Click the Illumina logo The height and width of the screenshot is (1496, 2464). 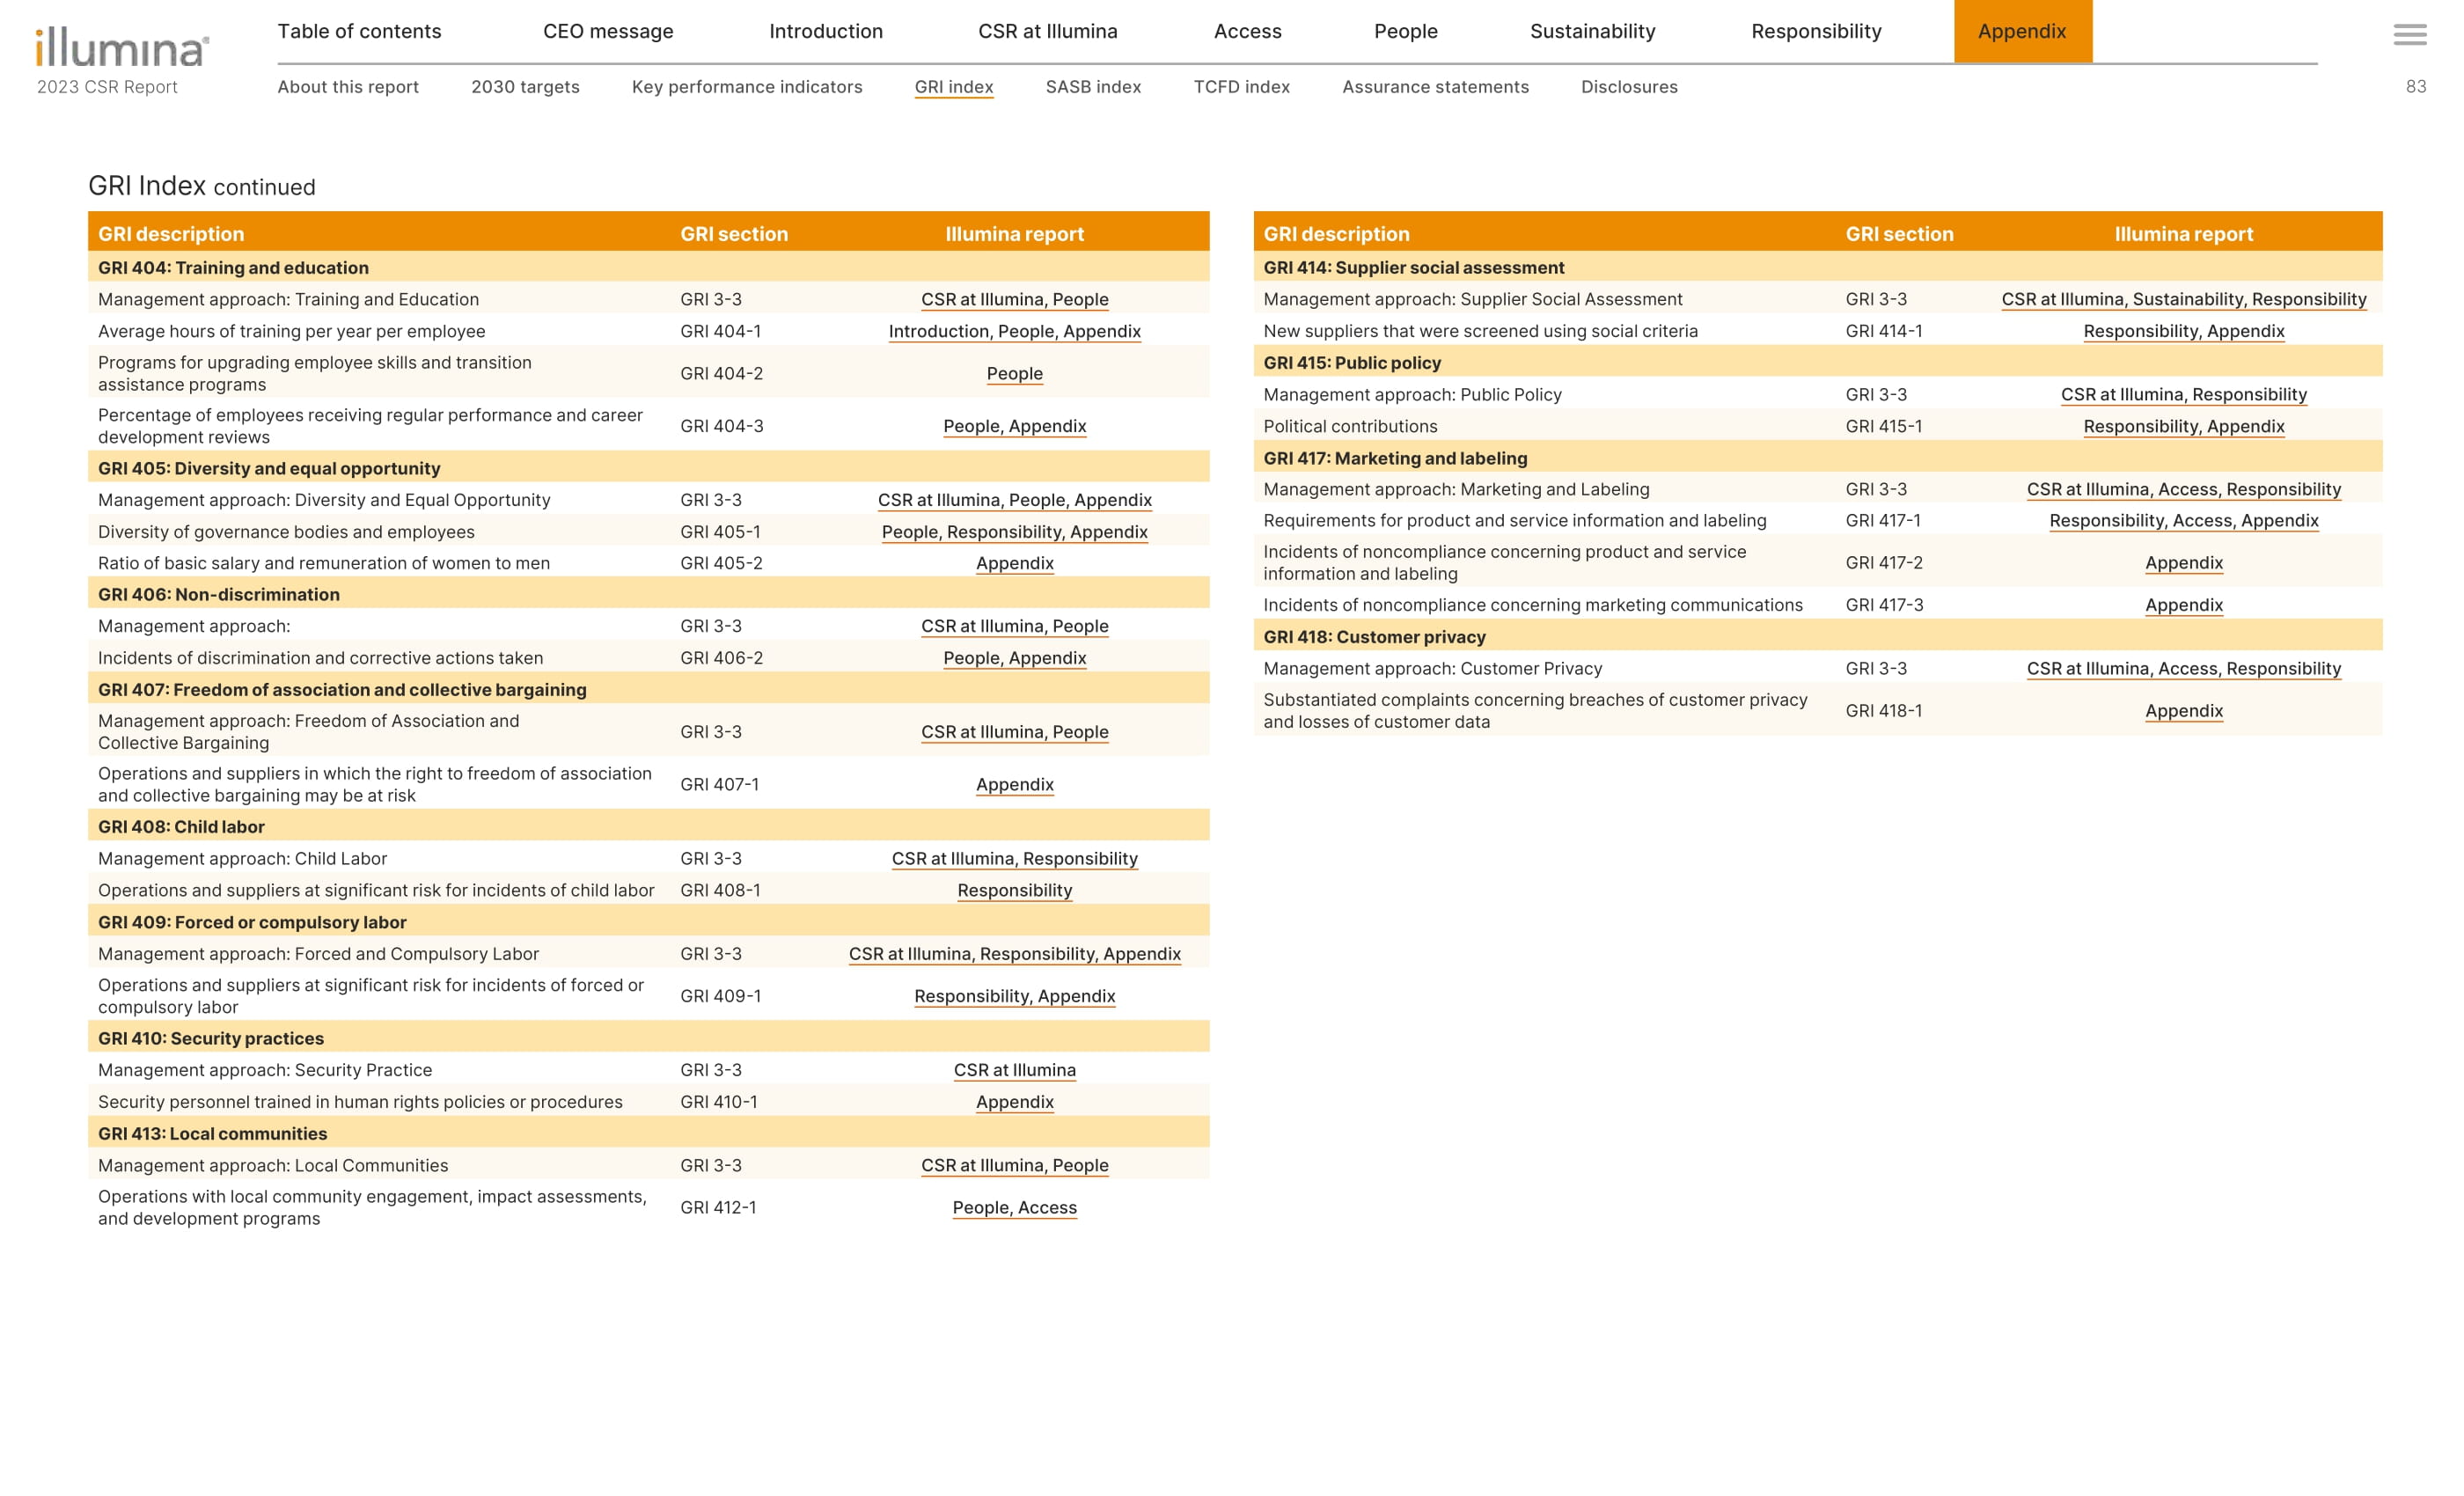(x=122, y=48)
